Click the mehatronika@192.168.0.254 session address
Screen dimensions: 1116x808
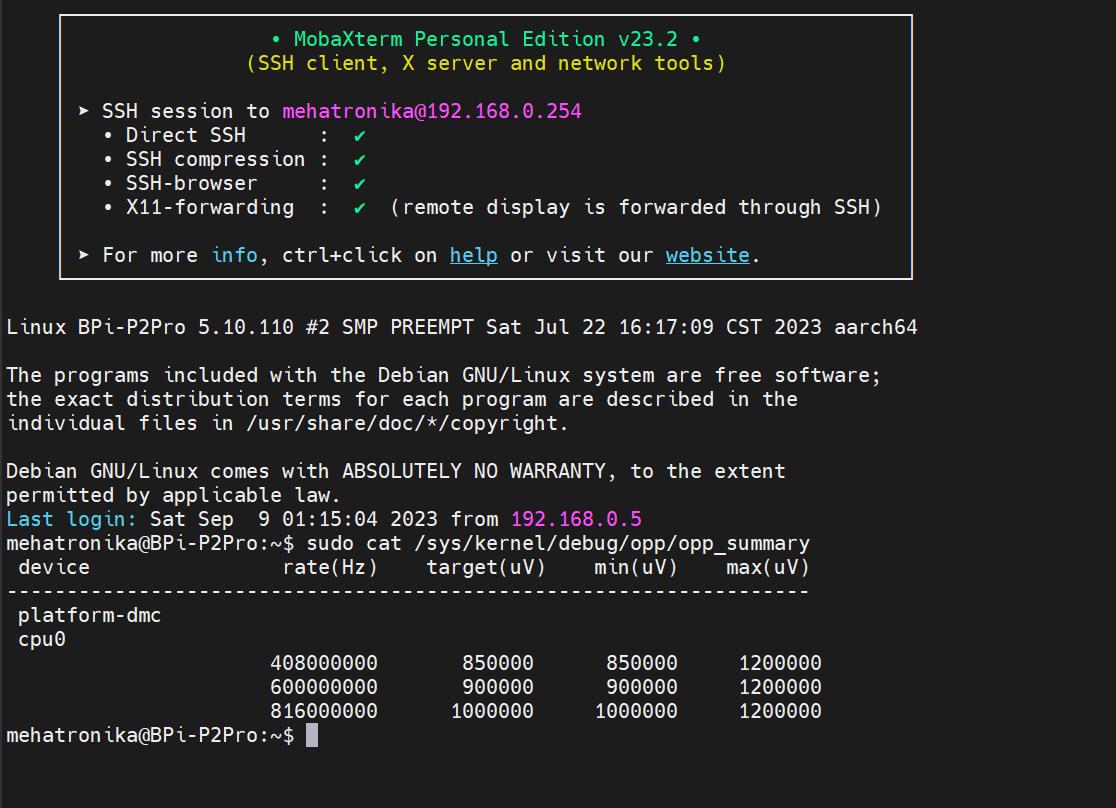pos(431,111)
